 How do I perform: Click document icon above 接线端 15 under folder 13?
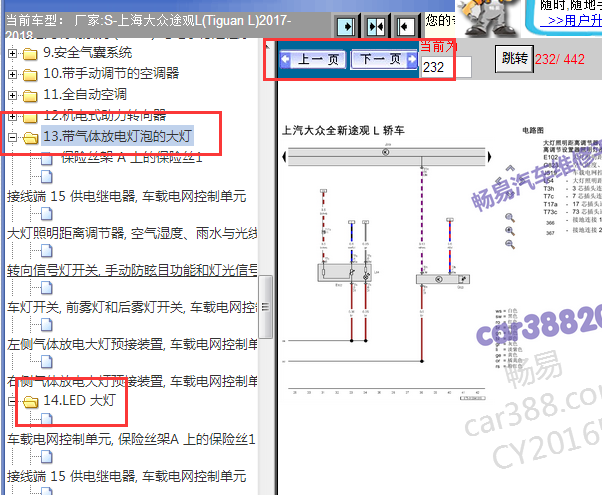click(46, 177)
